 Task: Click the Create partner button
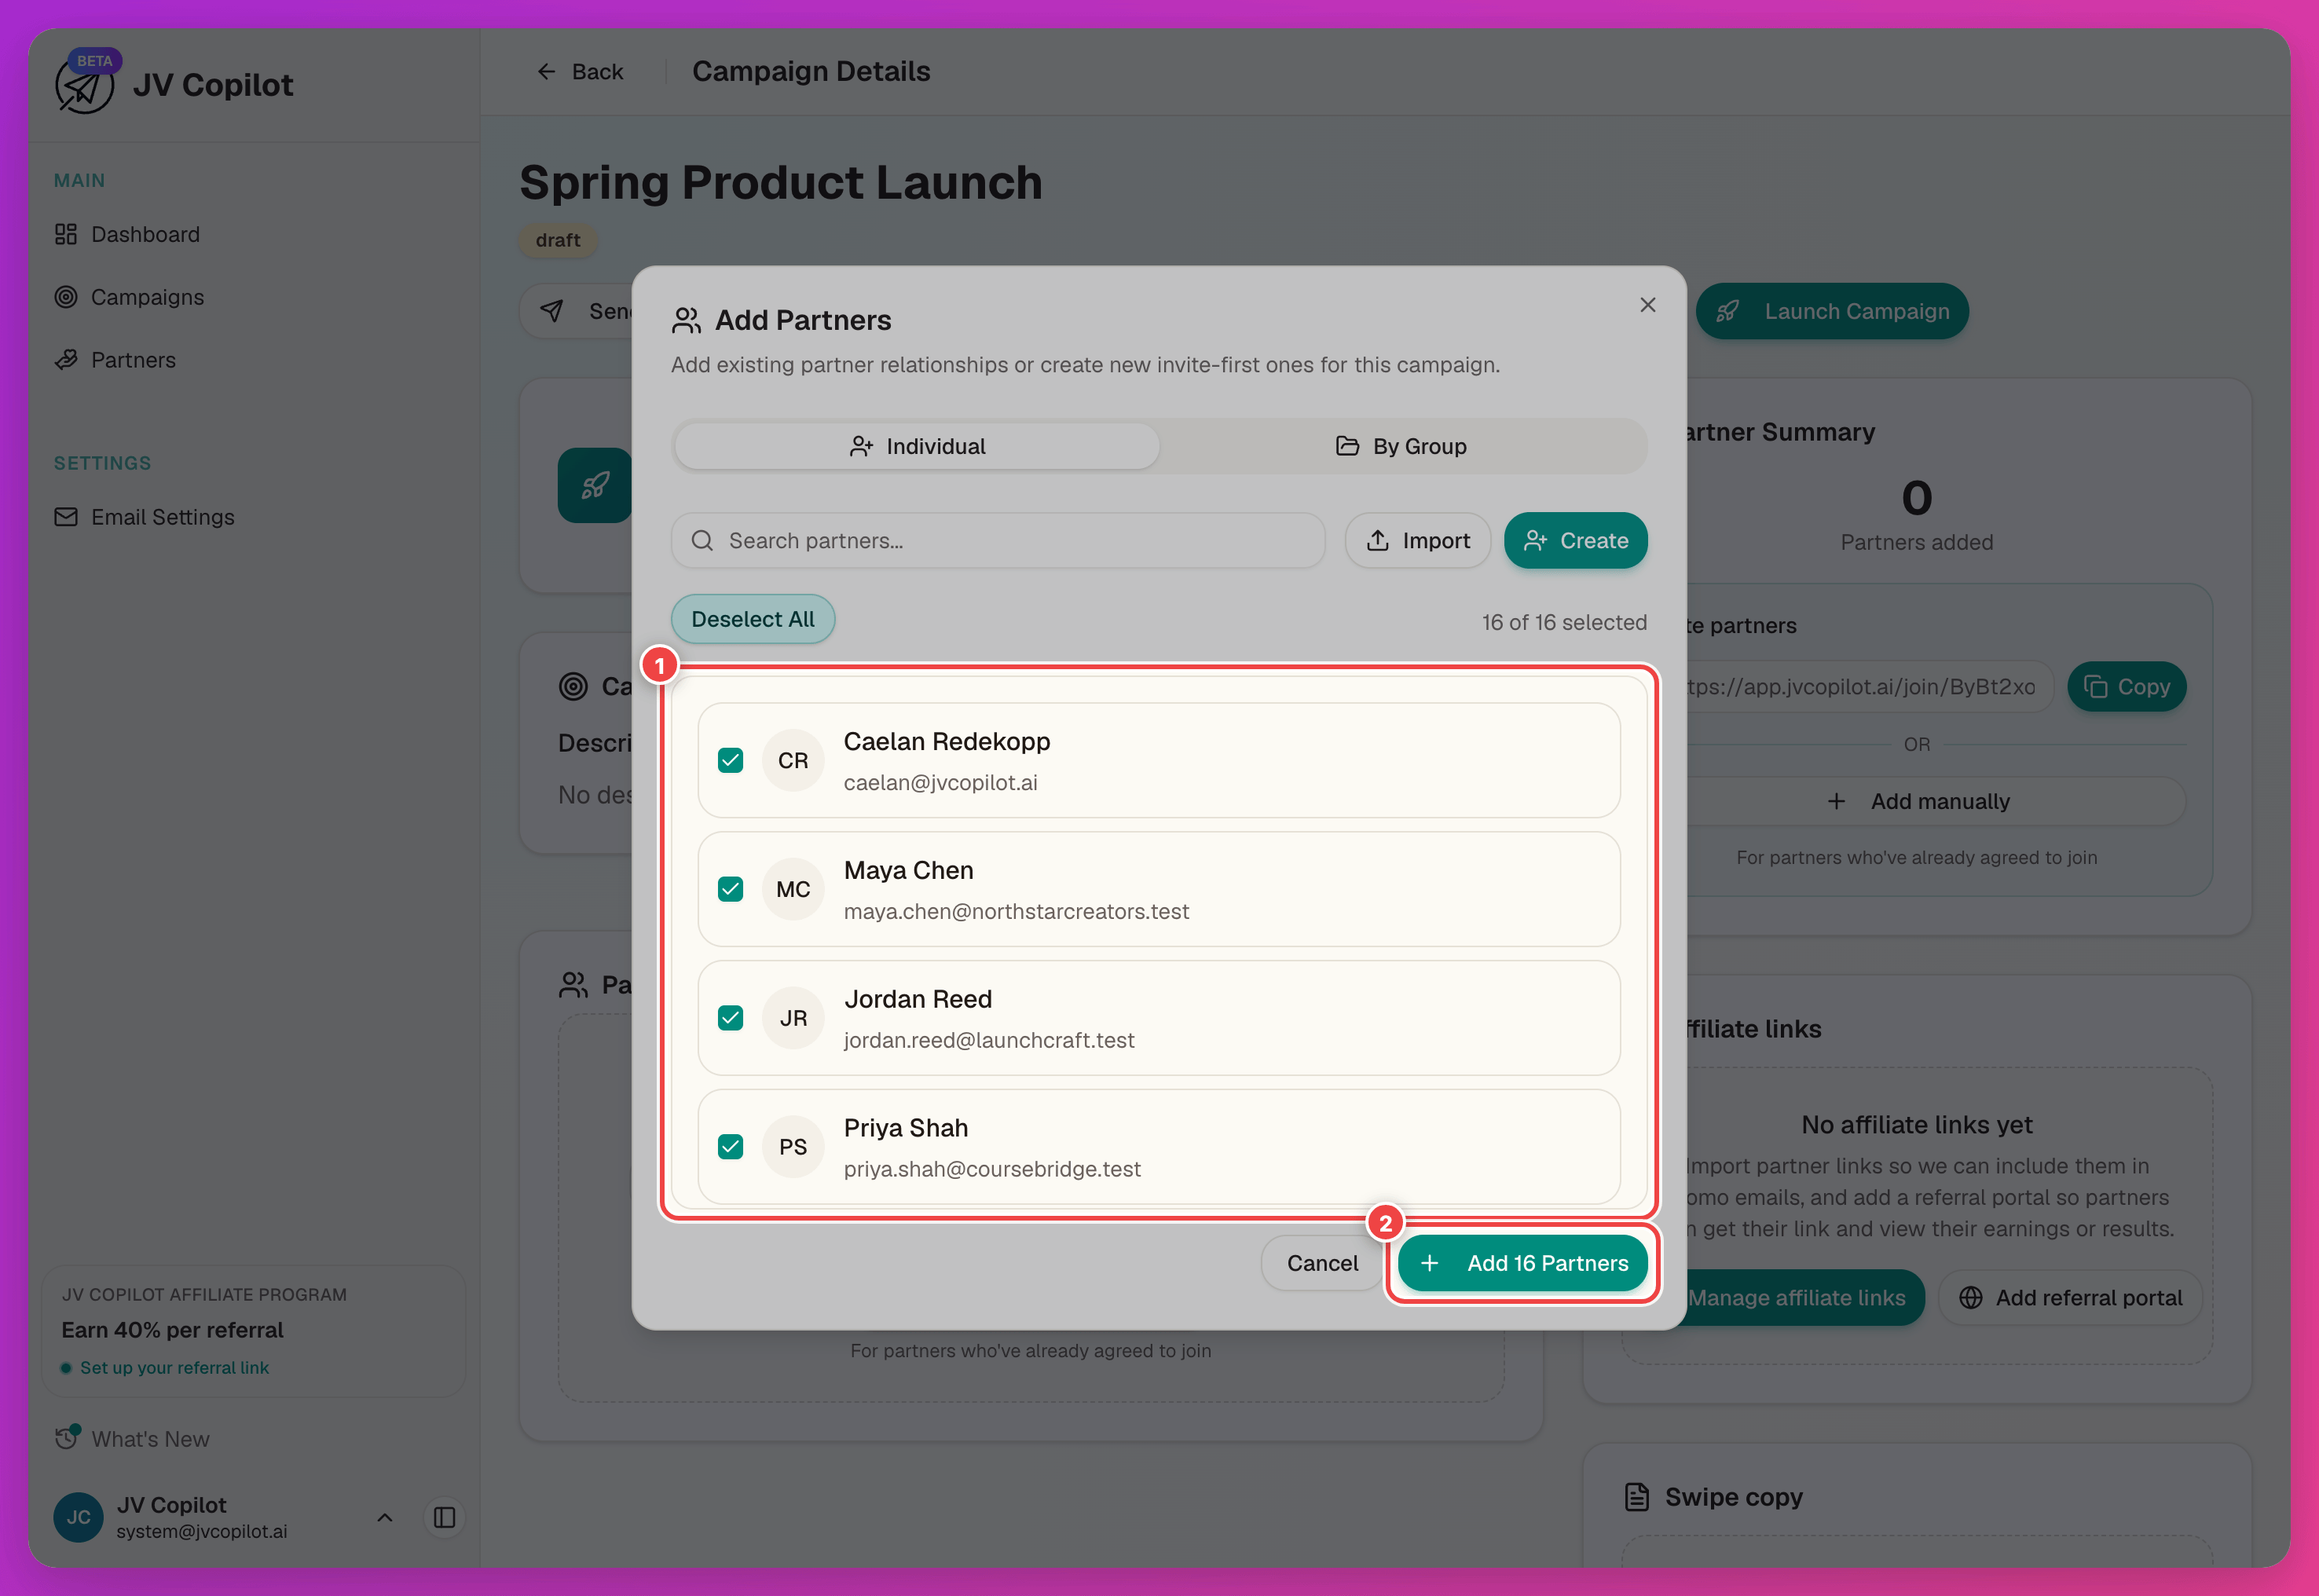[1576, 541]
